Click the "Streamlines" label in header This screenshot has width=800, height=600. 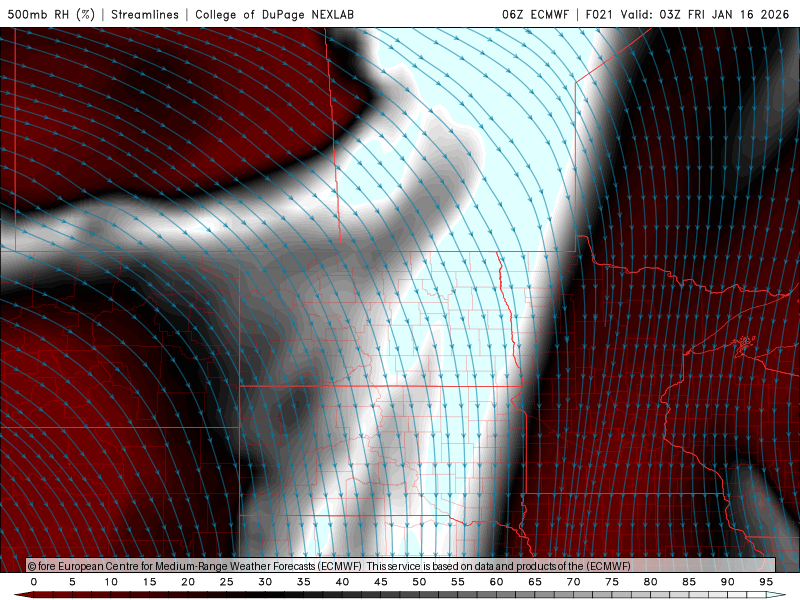[145, 14]
